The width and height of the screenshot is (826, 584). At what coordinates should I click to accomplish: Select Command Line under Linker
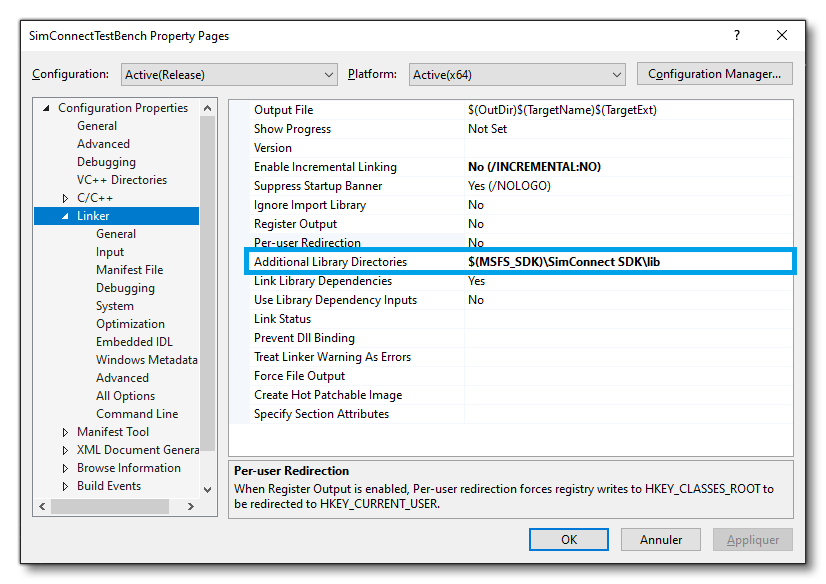click(139, 413)
